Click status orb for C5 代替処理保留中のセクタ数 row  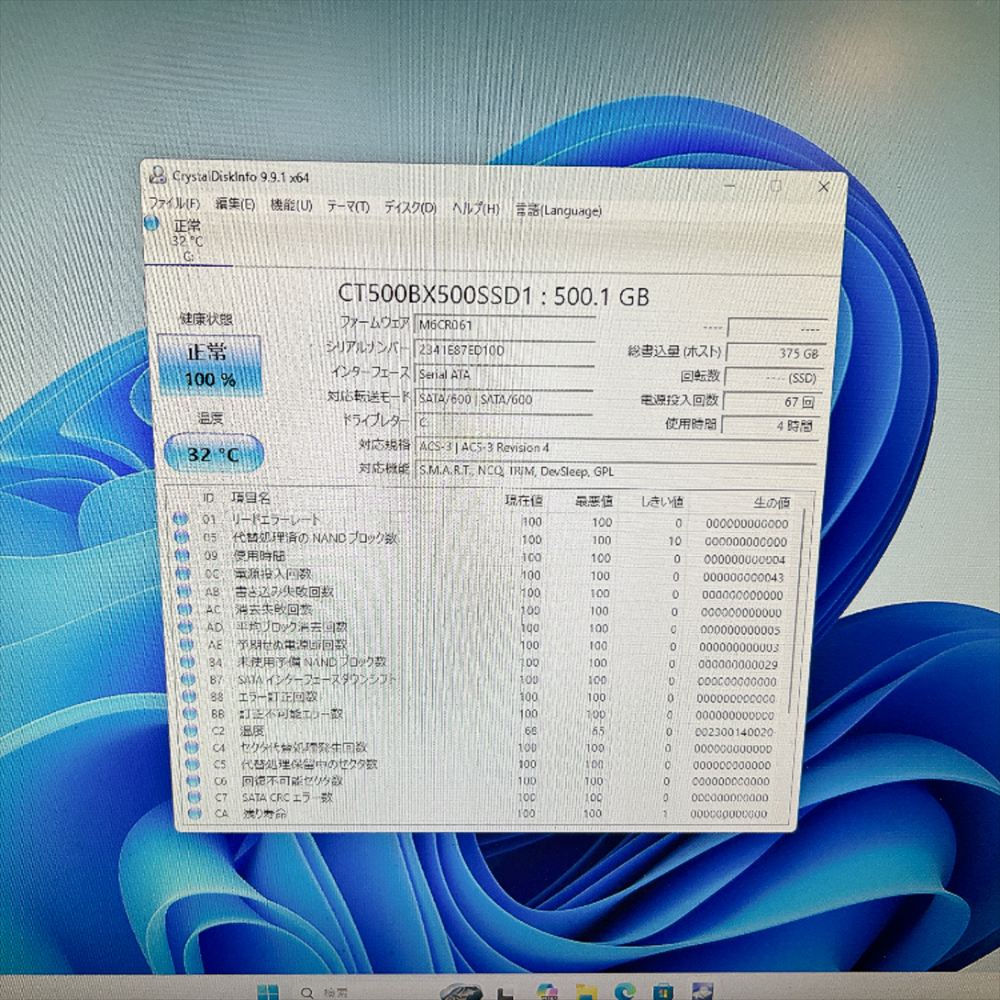(193, 763)
